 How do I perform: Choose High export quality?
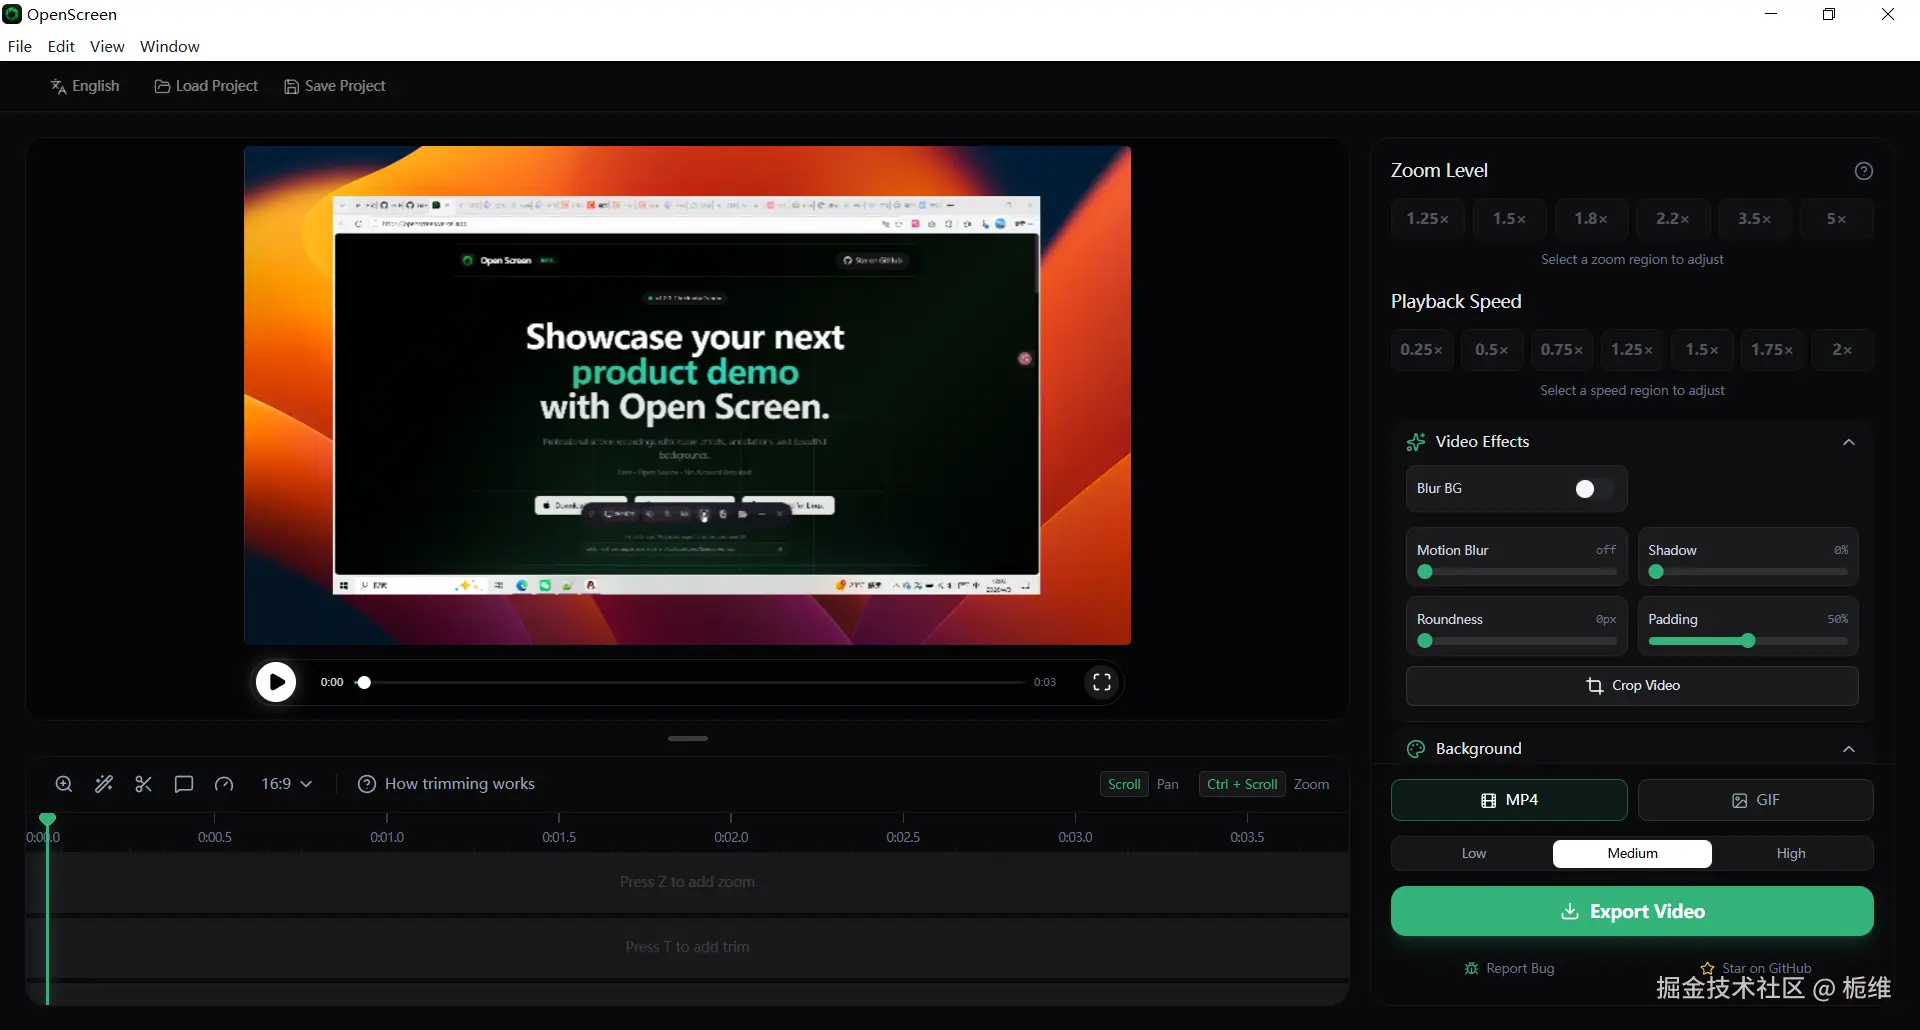click(x=1791, y=853)
